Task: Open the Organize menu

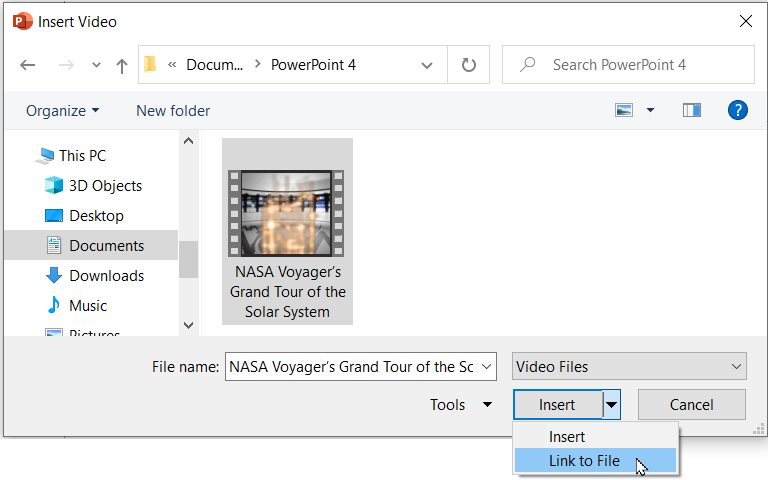Action: pos(62,111)
